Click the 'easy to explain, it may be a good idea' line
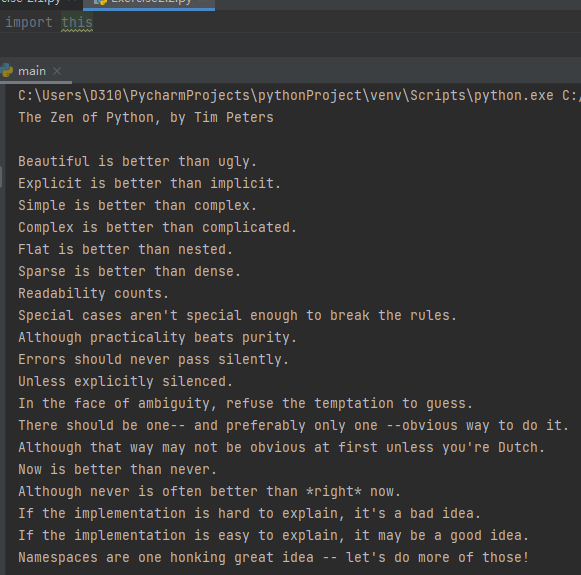The height and width of the screenshot is (575, 581). (273, 535)
